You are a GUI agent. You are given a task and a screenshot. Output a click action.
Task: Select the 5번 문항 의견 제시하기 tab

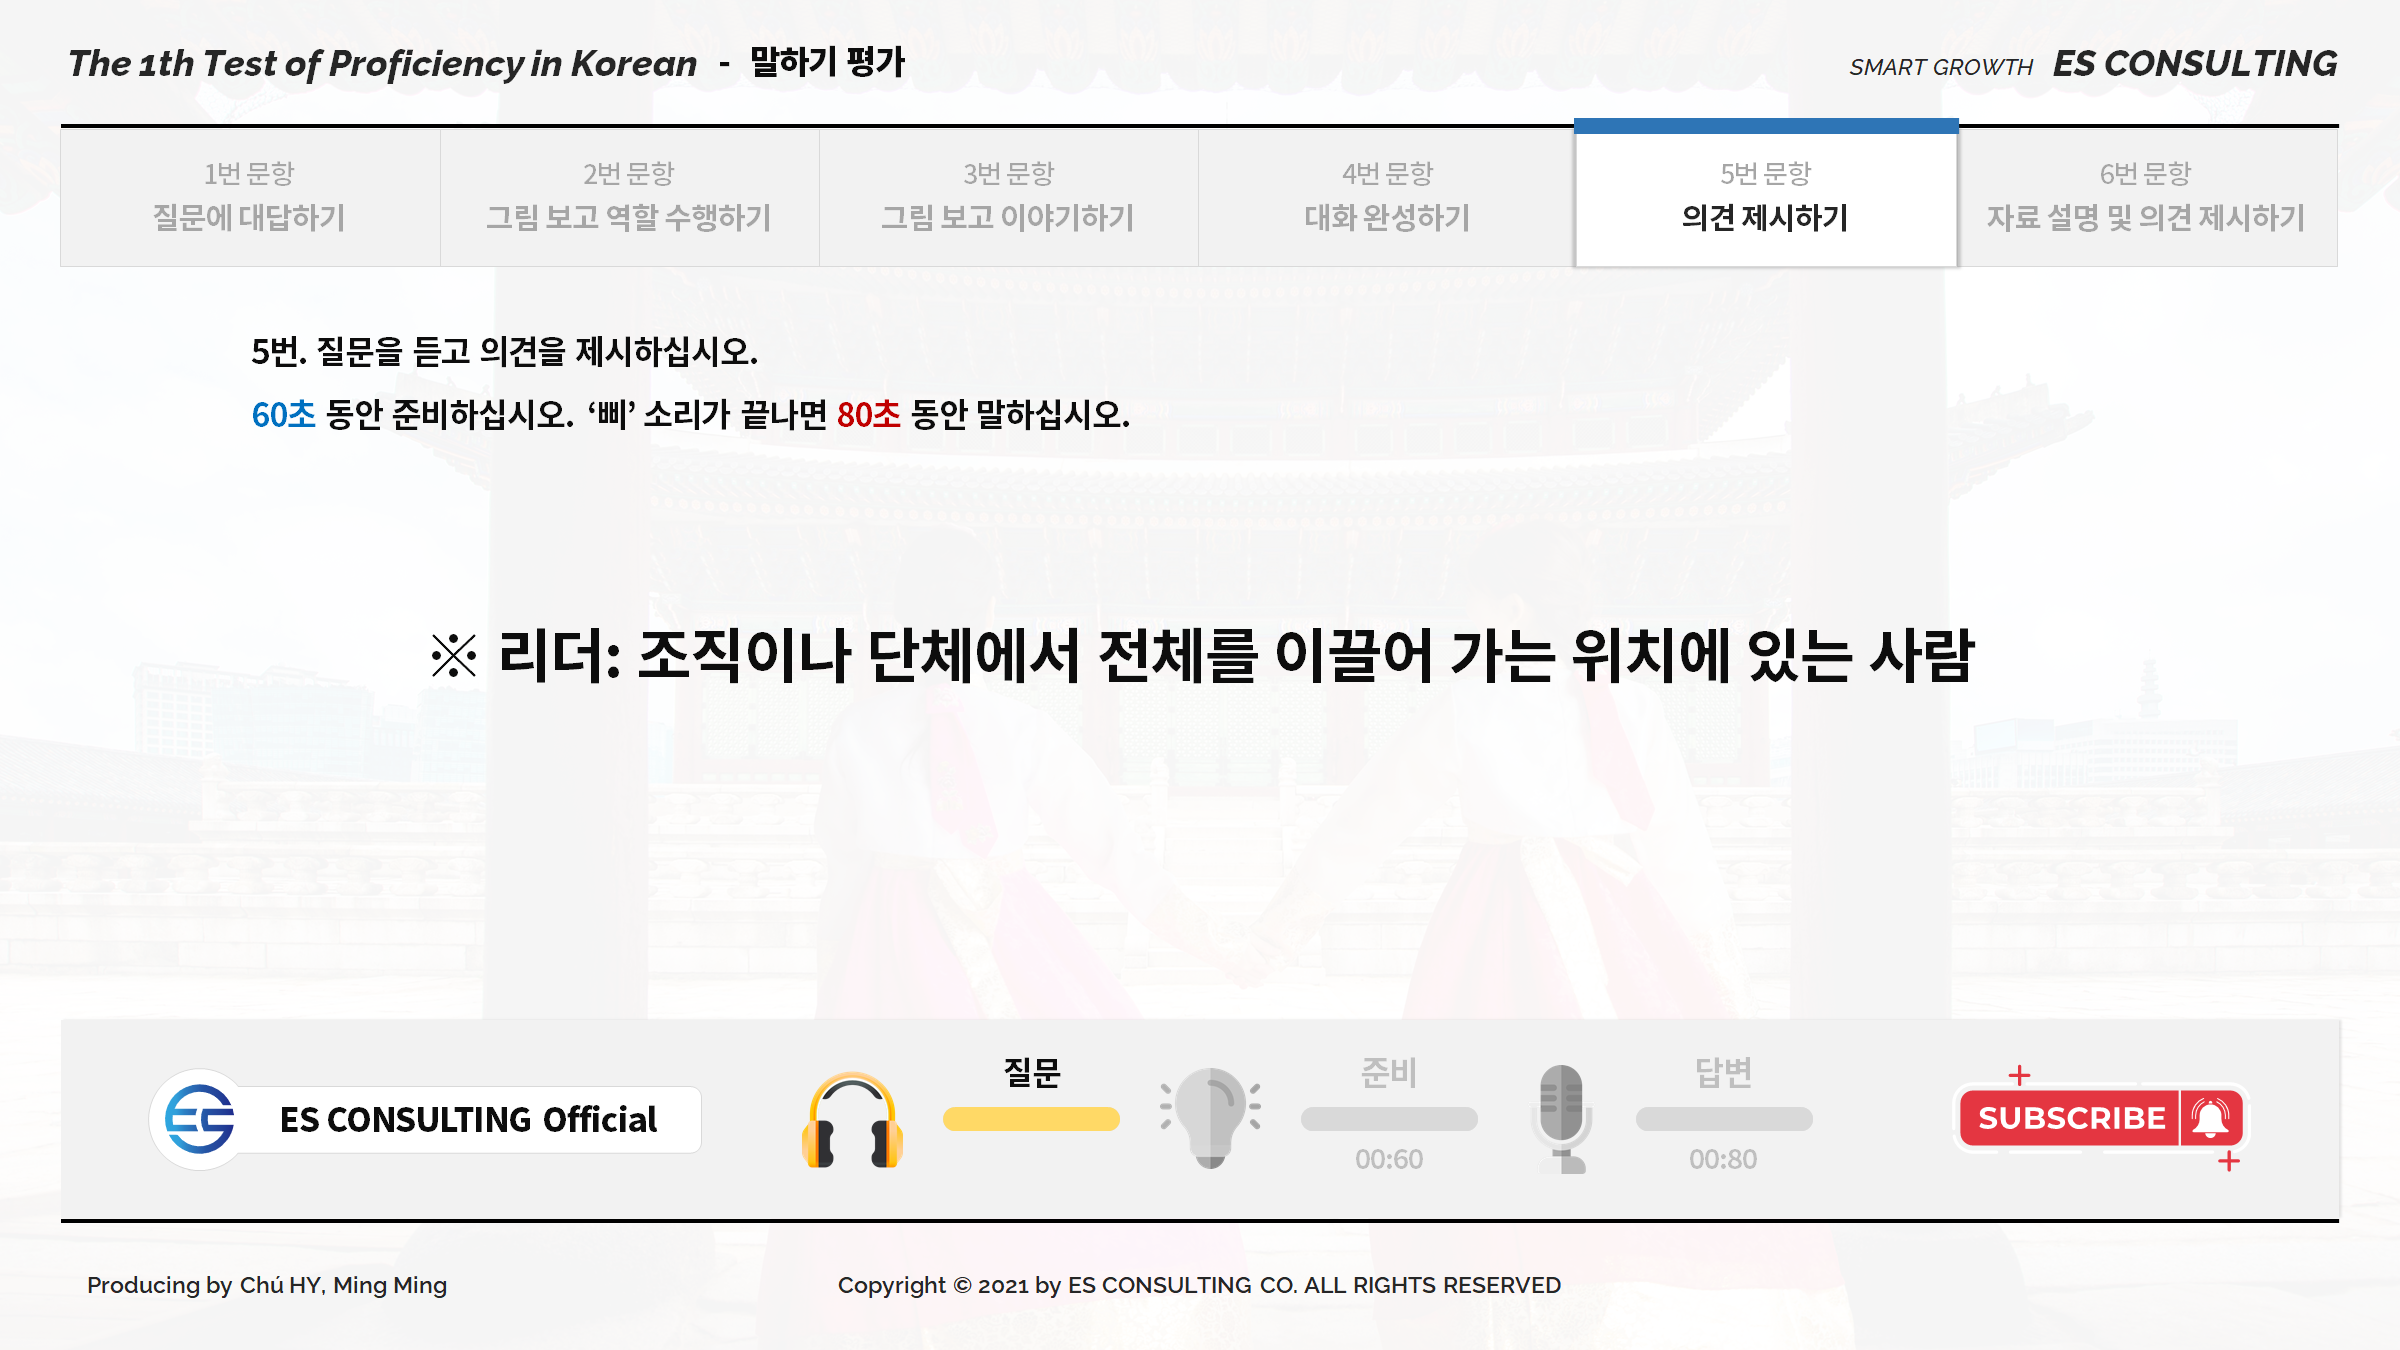point(1765,196)
